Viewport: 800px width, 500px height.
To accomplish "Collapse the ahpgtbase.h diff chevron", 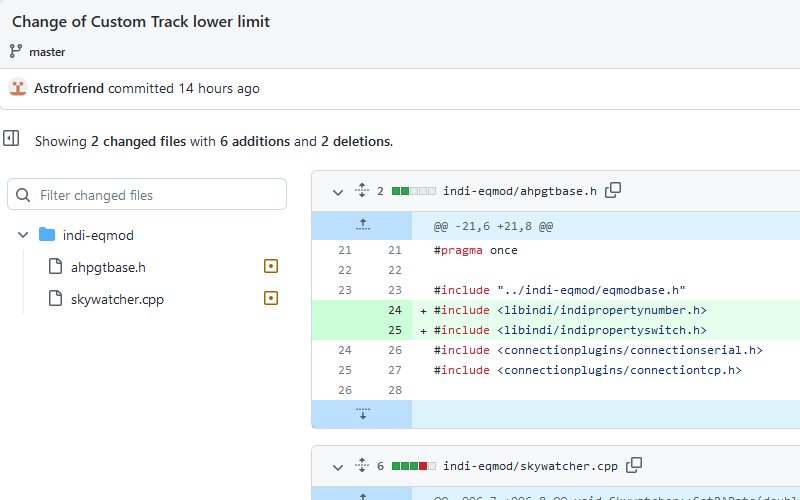I will (x=338, y=192).
